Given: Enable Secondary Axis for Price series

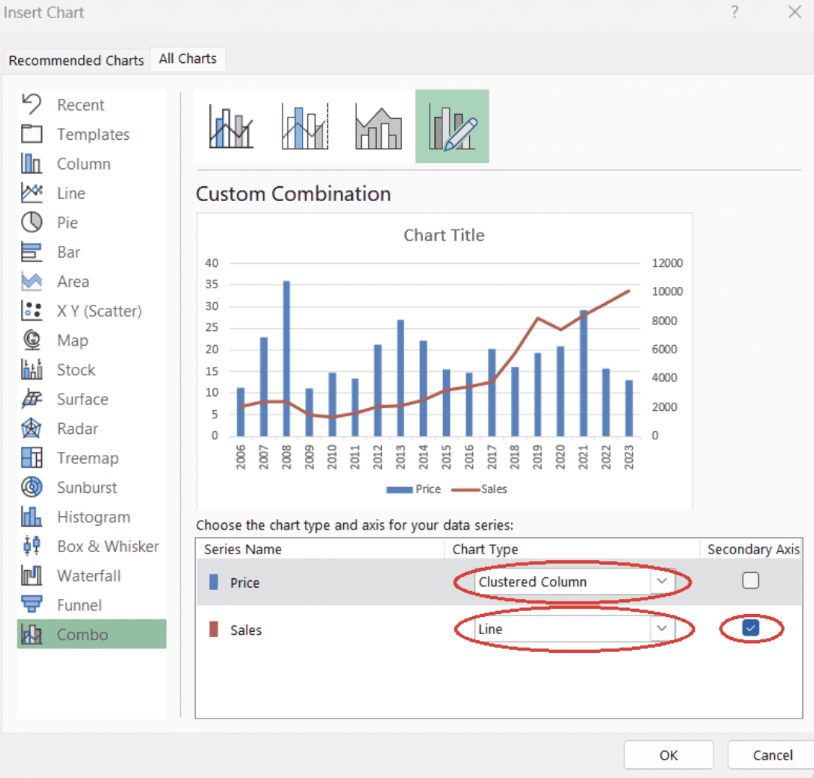Looking at the screenshot, I should (751, 580).
